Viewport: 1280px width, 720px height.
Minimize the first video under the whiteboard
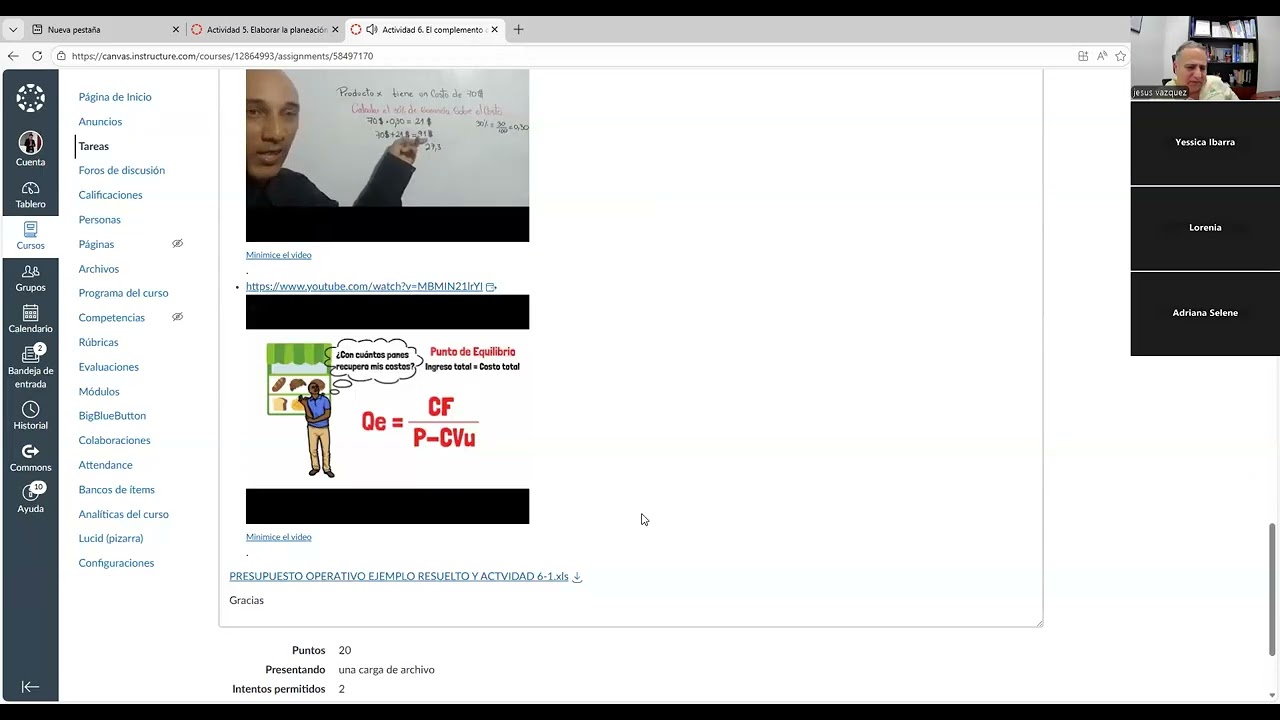click(x=279, y=255)
